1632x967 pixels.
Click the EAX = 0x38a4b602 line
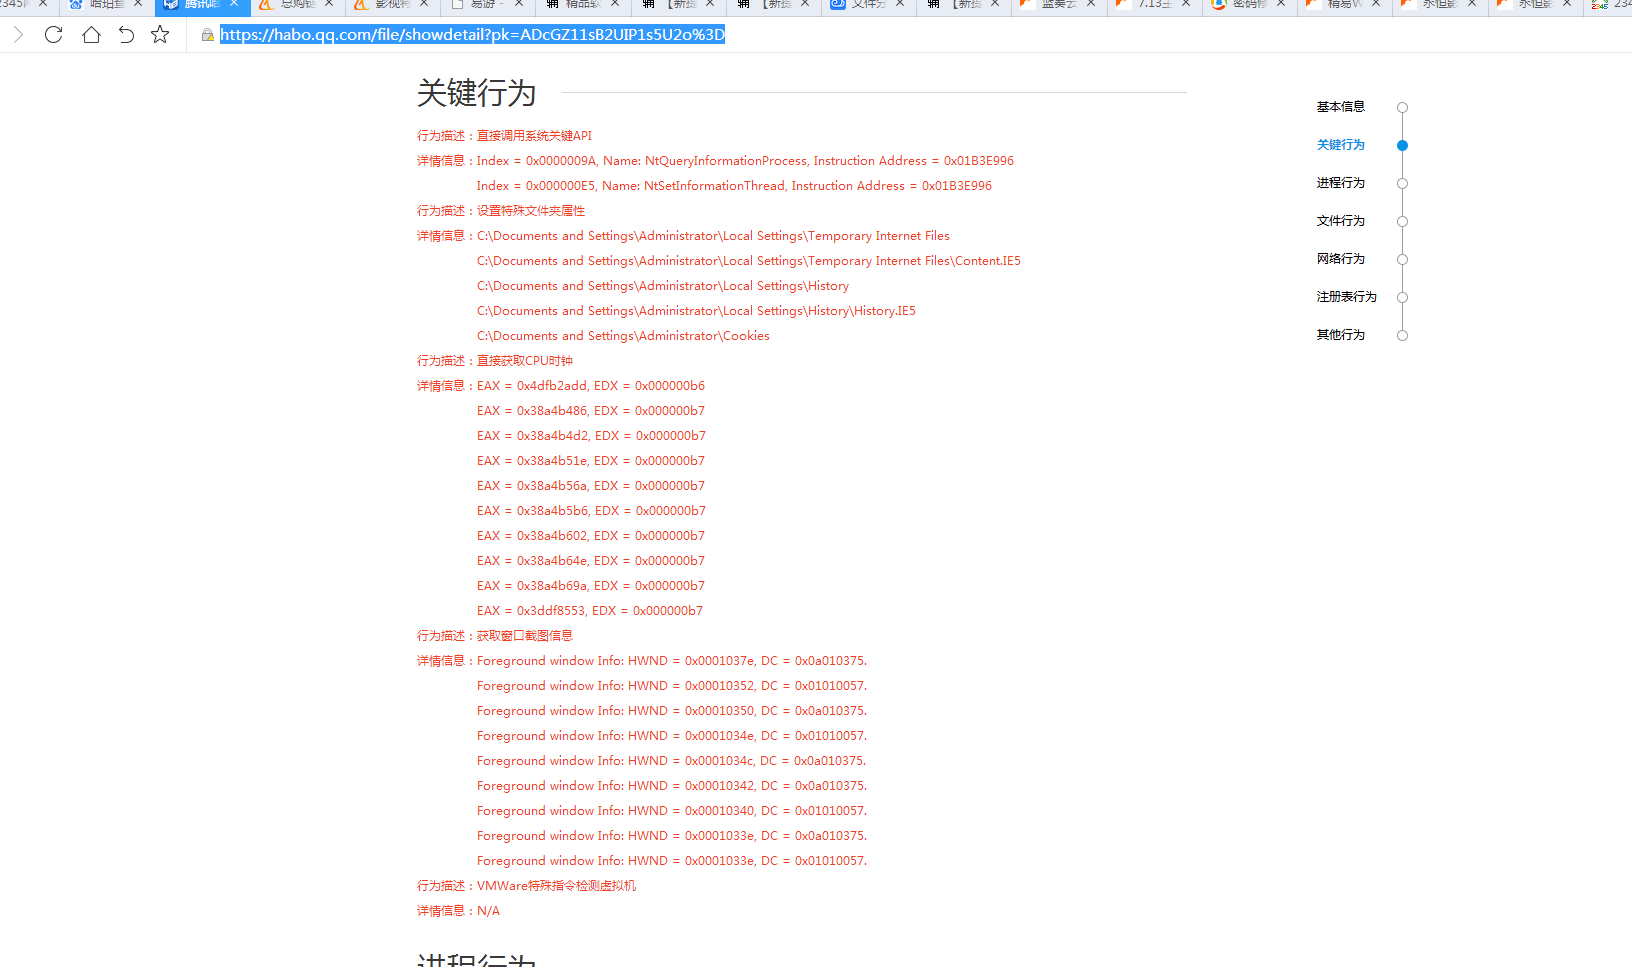click(591, 536)
